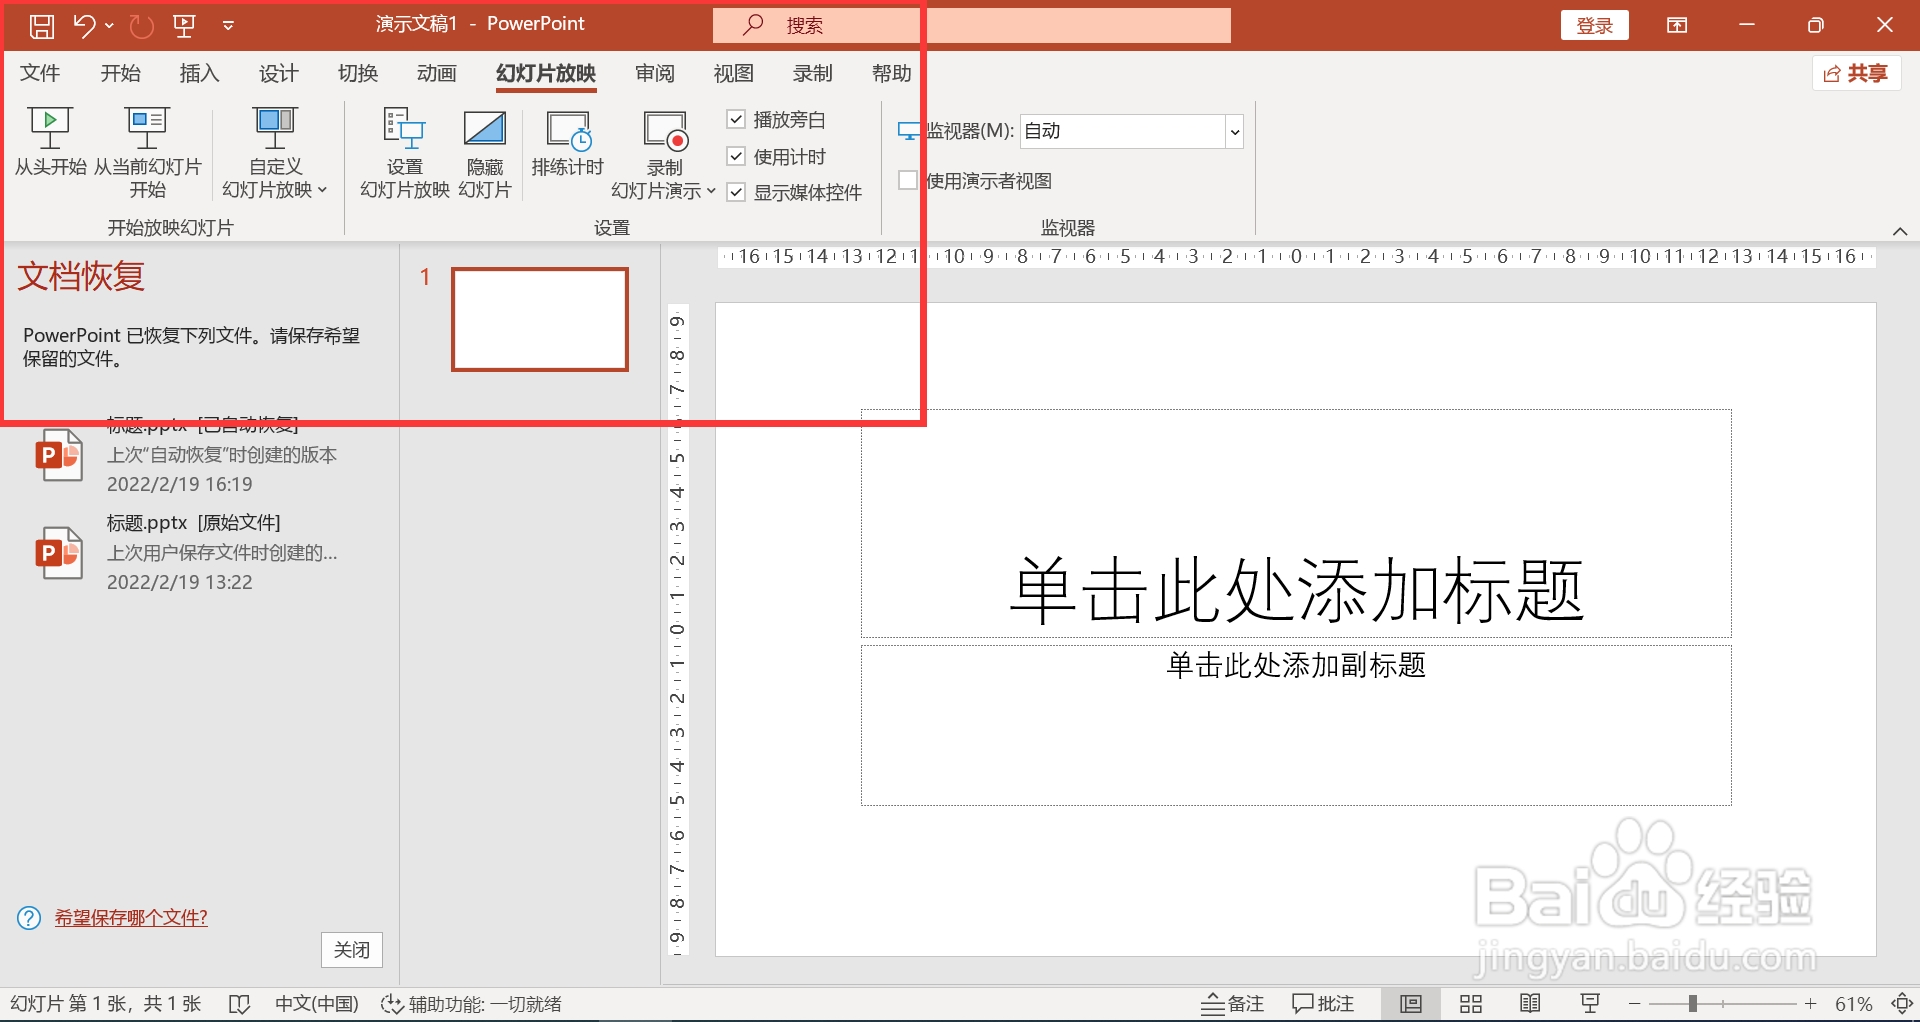1920x1022 pixels.
Task: Open zoom dialog via 61% level
Action: pyautogui.click(x=1853, y=1004)
